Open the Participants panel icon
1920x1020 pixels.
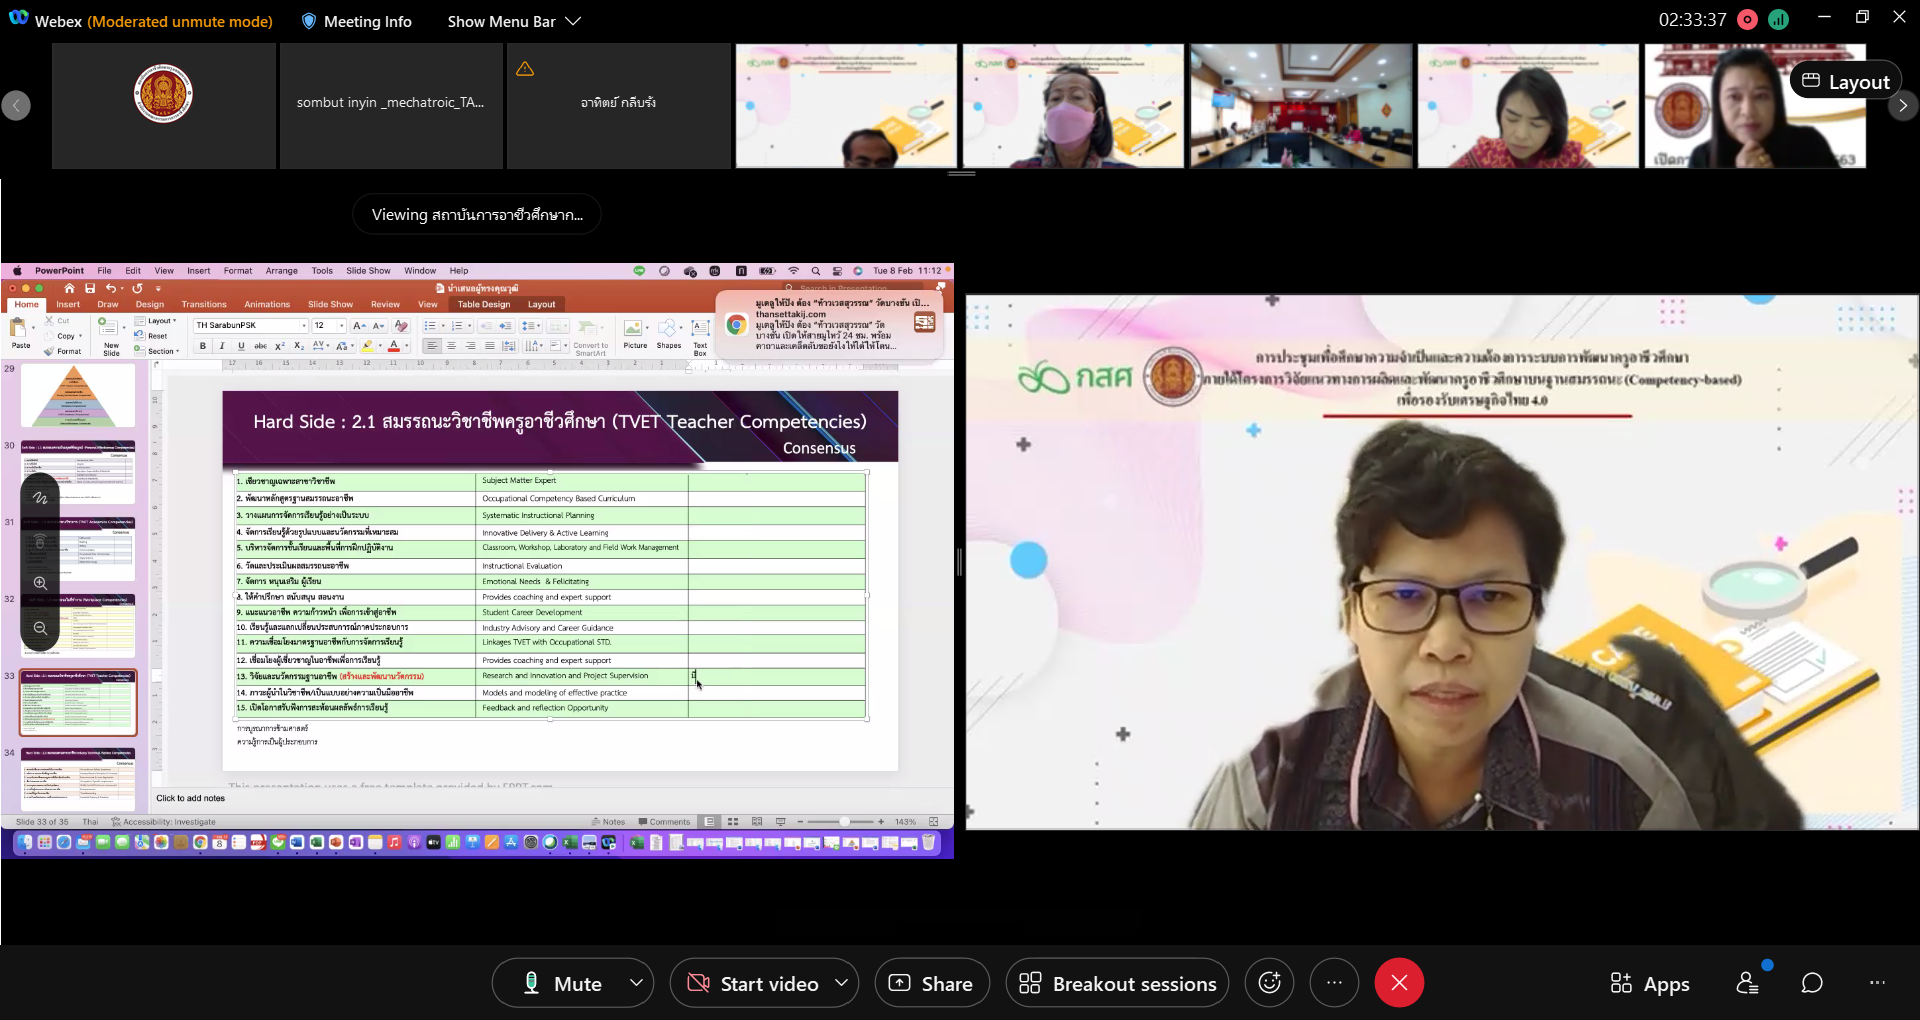click(x=1747, y=983)
